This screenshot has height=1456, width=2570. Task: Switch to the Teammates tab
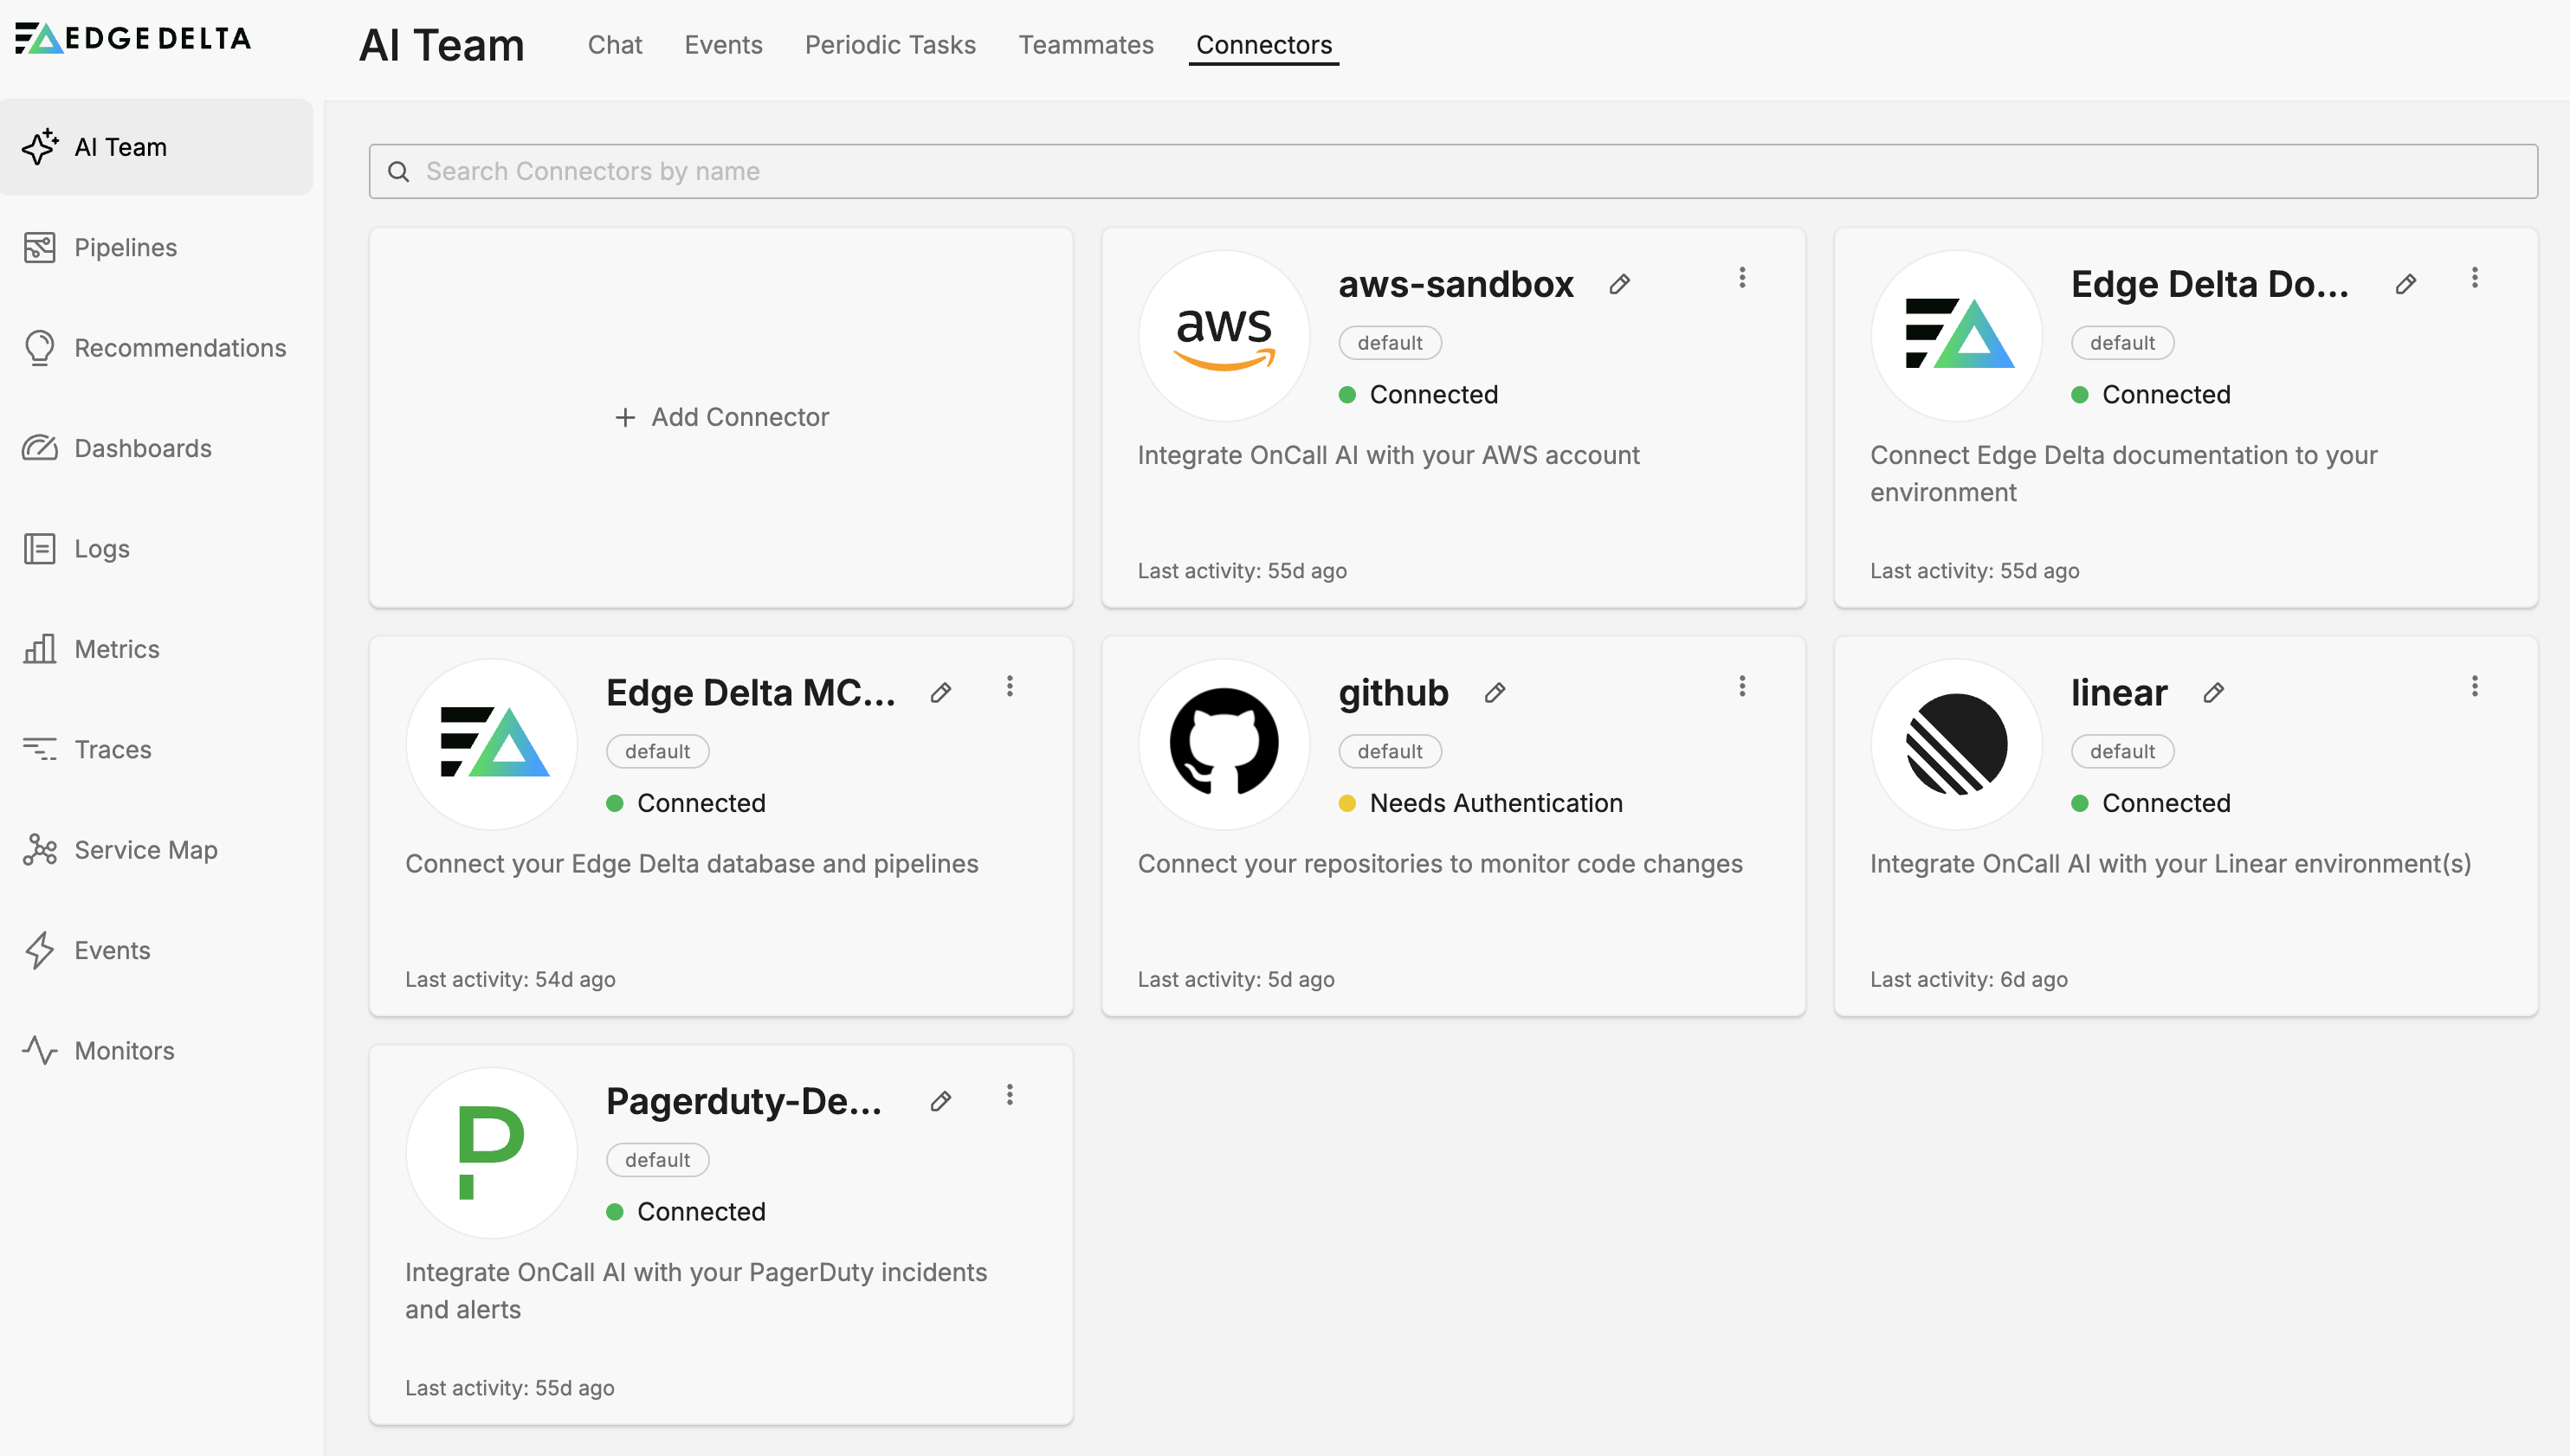pyautogui.click(x=1086, y=45)
